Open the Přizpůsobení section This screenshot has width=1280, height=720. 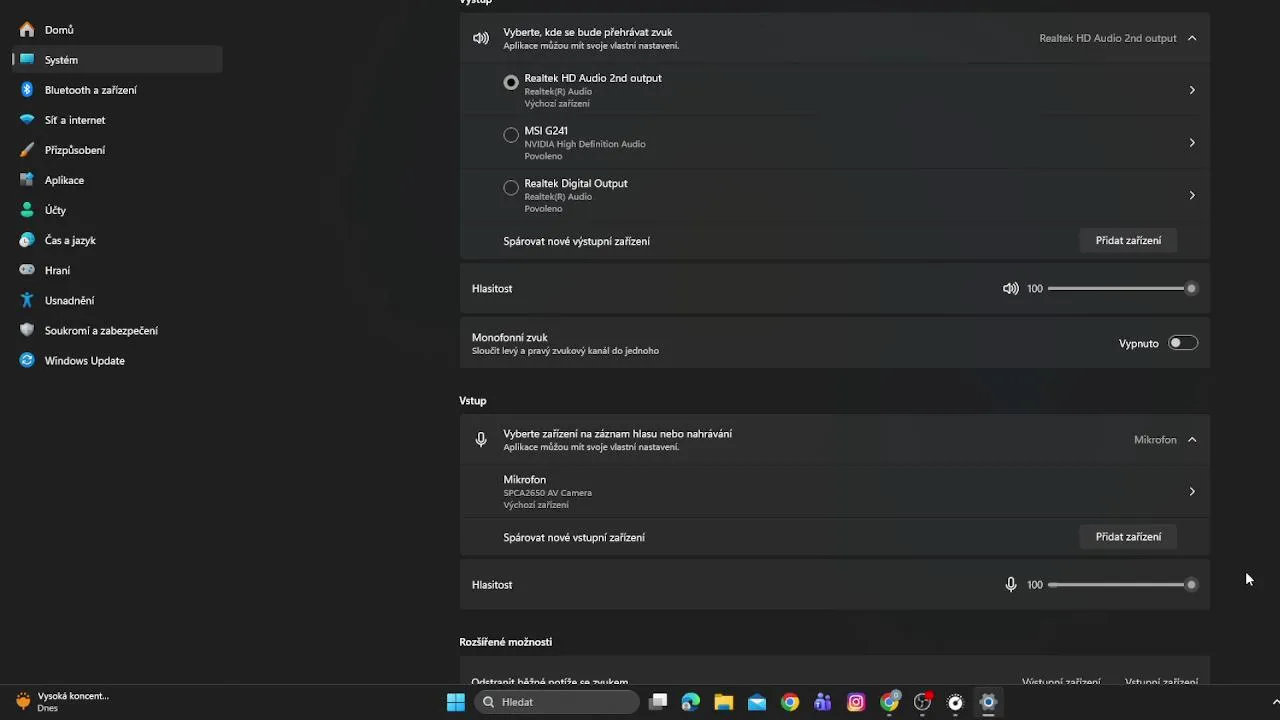pyautogui.click(x=117, y=150)
